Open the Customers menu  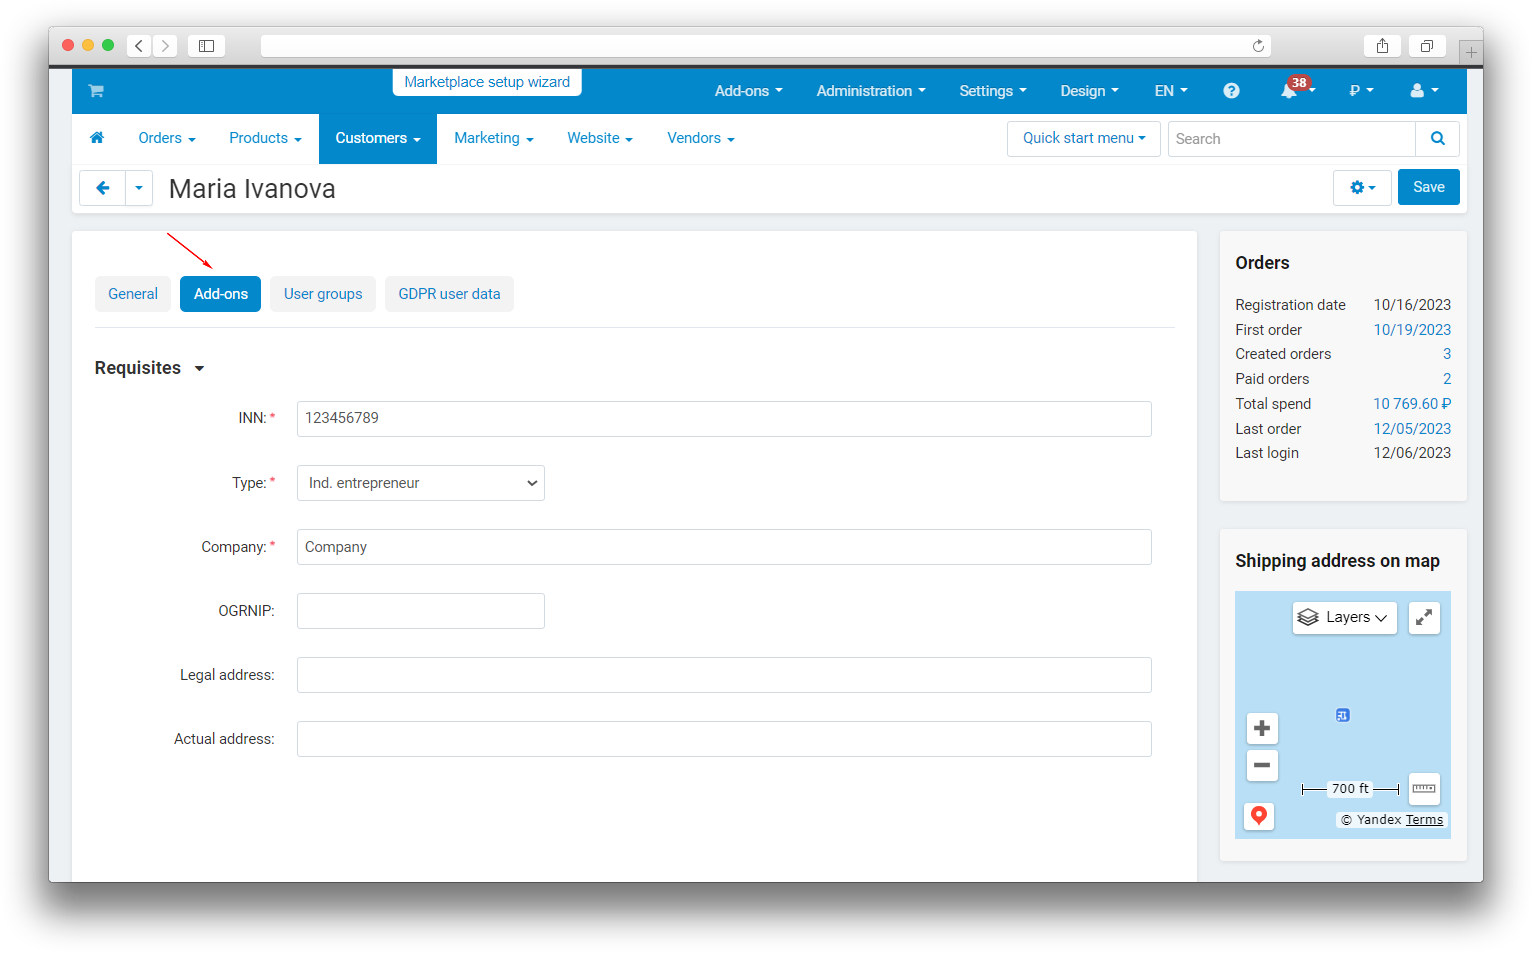click(377, 138)
